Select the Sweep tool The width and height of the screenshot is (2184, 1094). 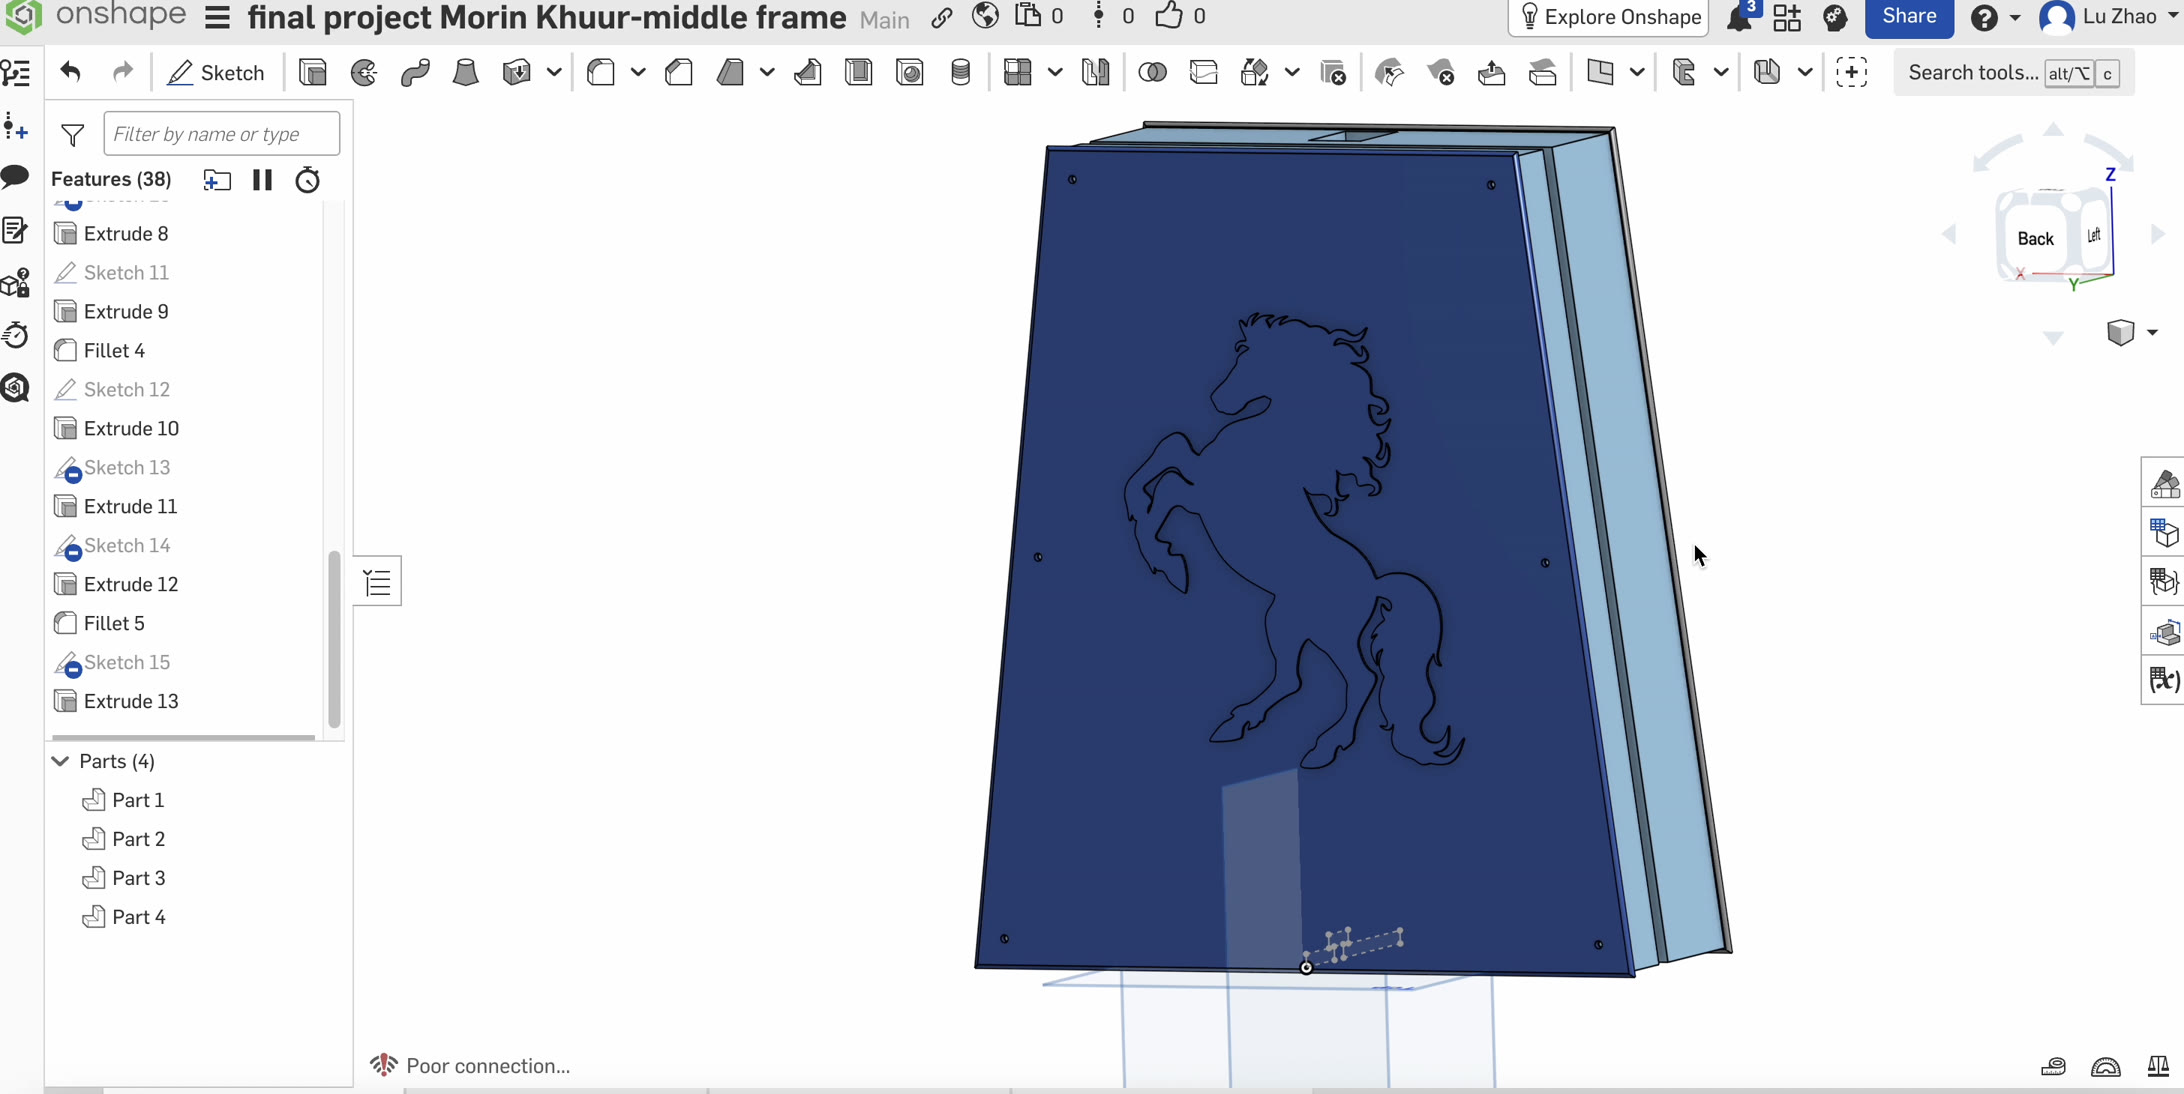[415, 72]
